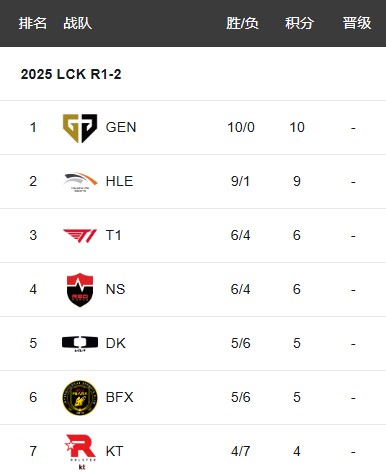Select the 晋级 column header
Image resolution: width=386 pixels, height=474 pixels.
357,23
